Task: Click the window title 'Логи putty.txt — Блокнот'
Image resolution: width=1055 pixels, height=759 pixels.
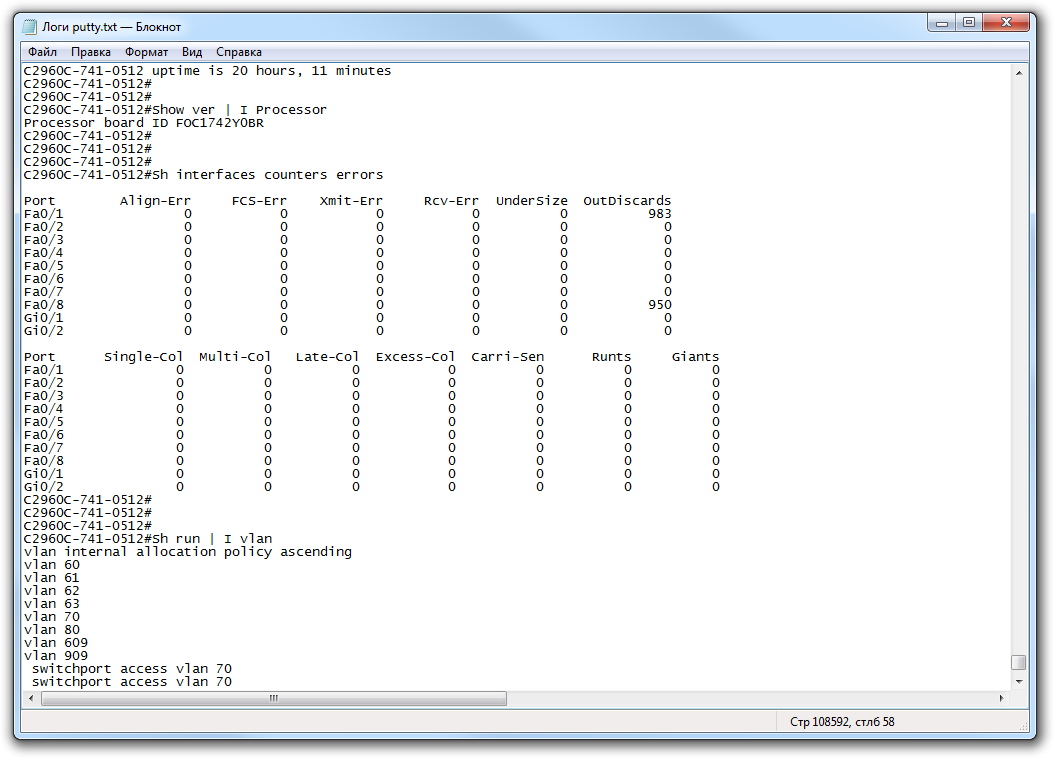Action: point(112,27)
